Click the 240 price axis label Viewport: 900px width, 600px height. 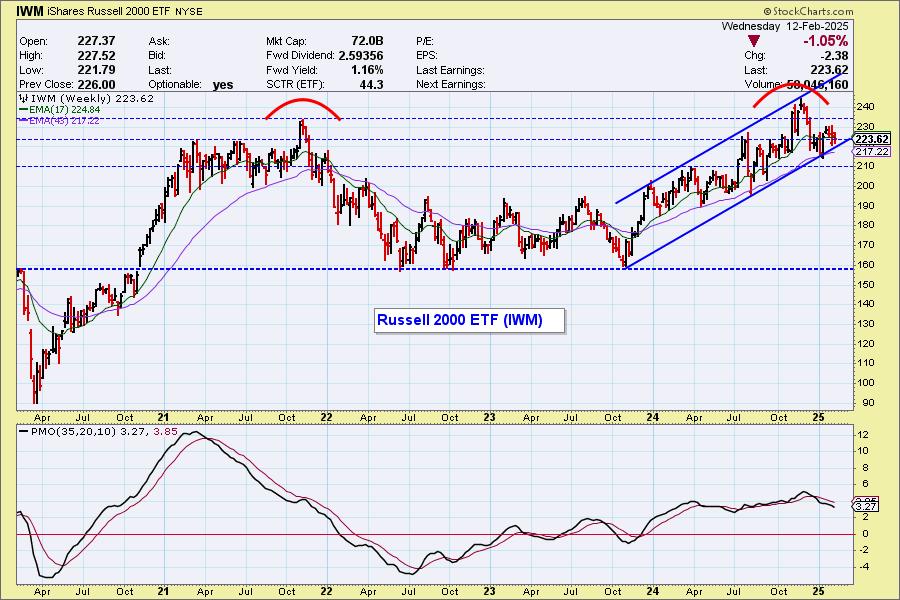(x=866, y=107)
